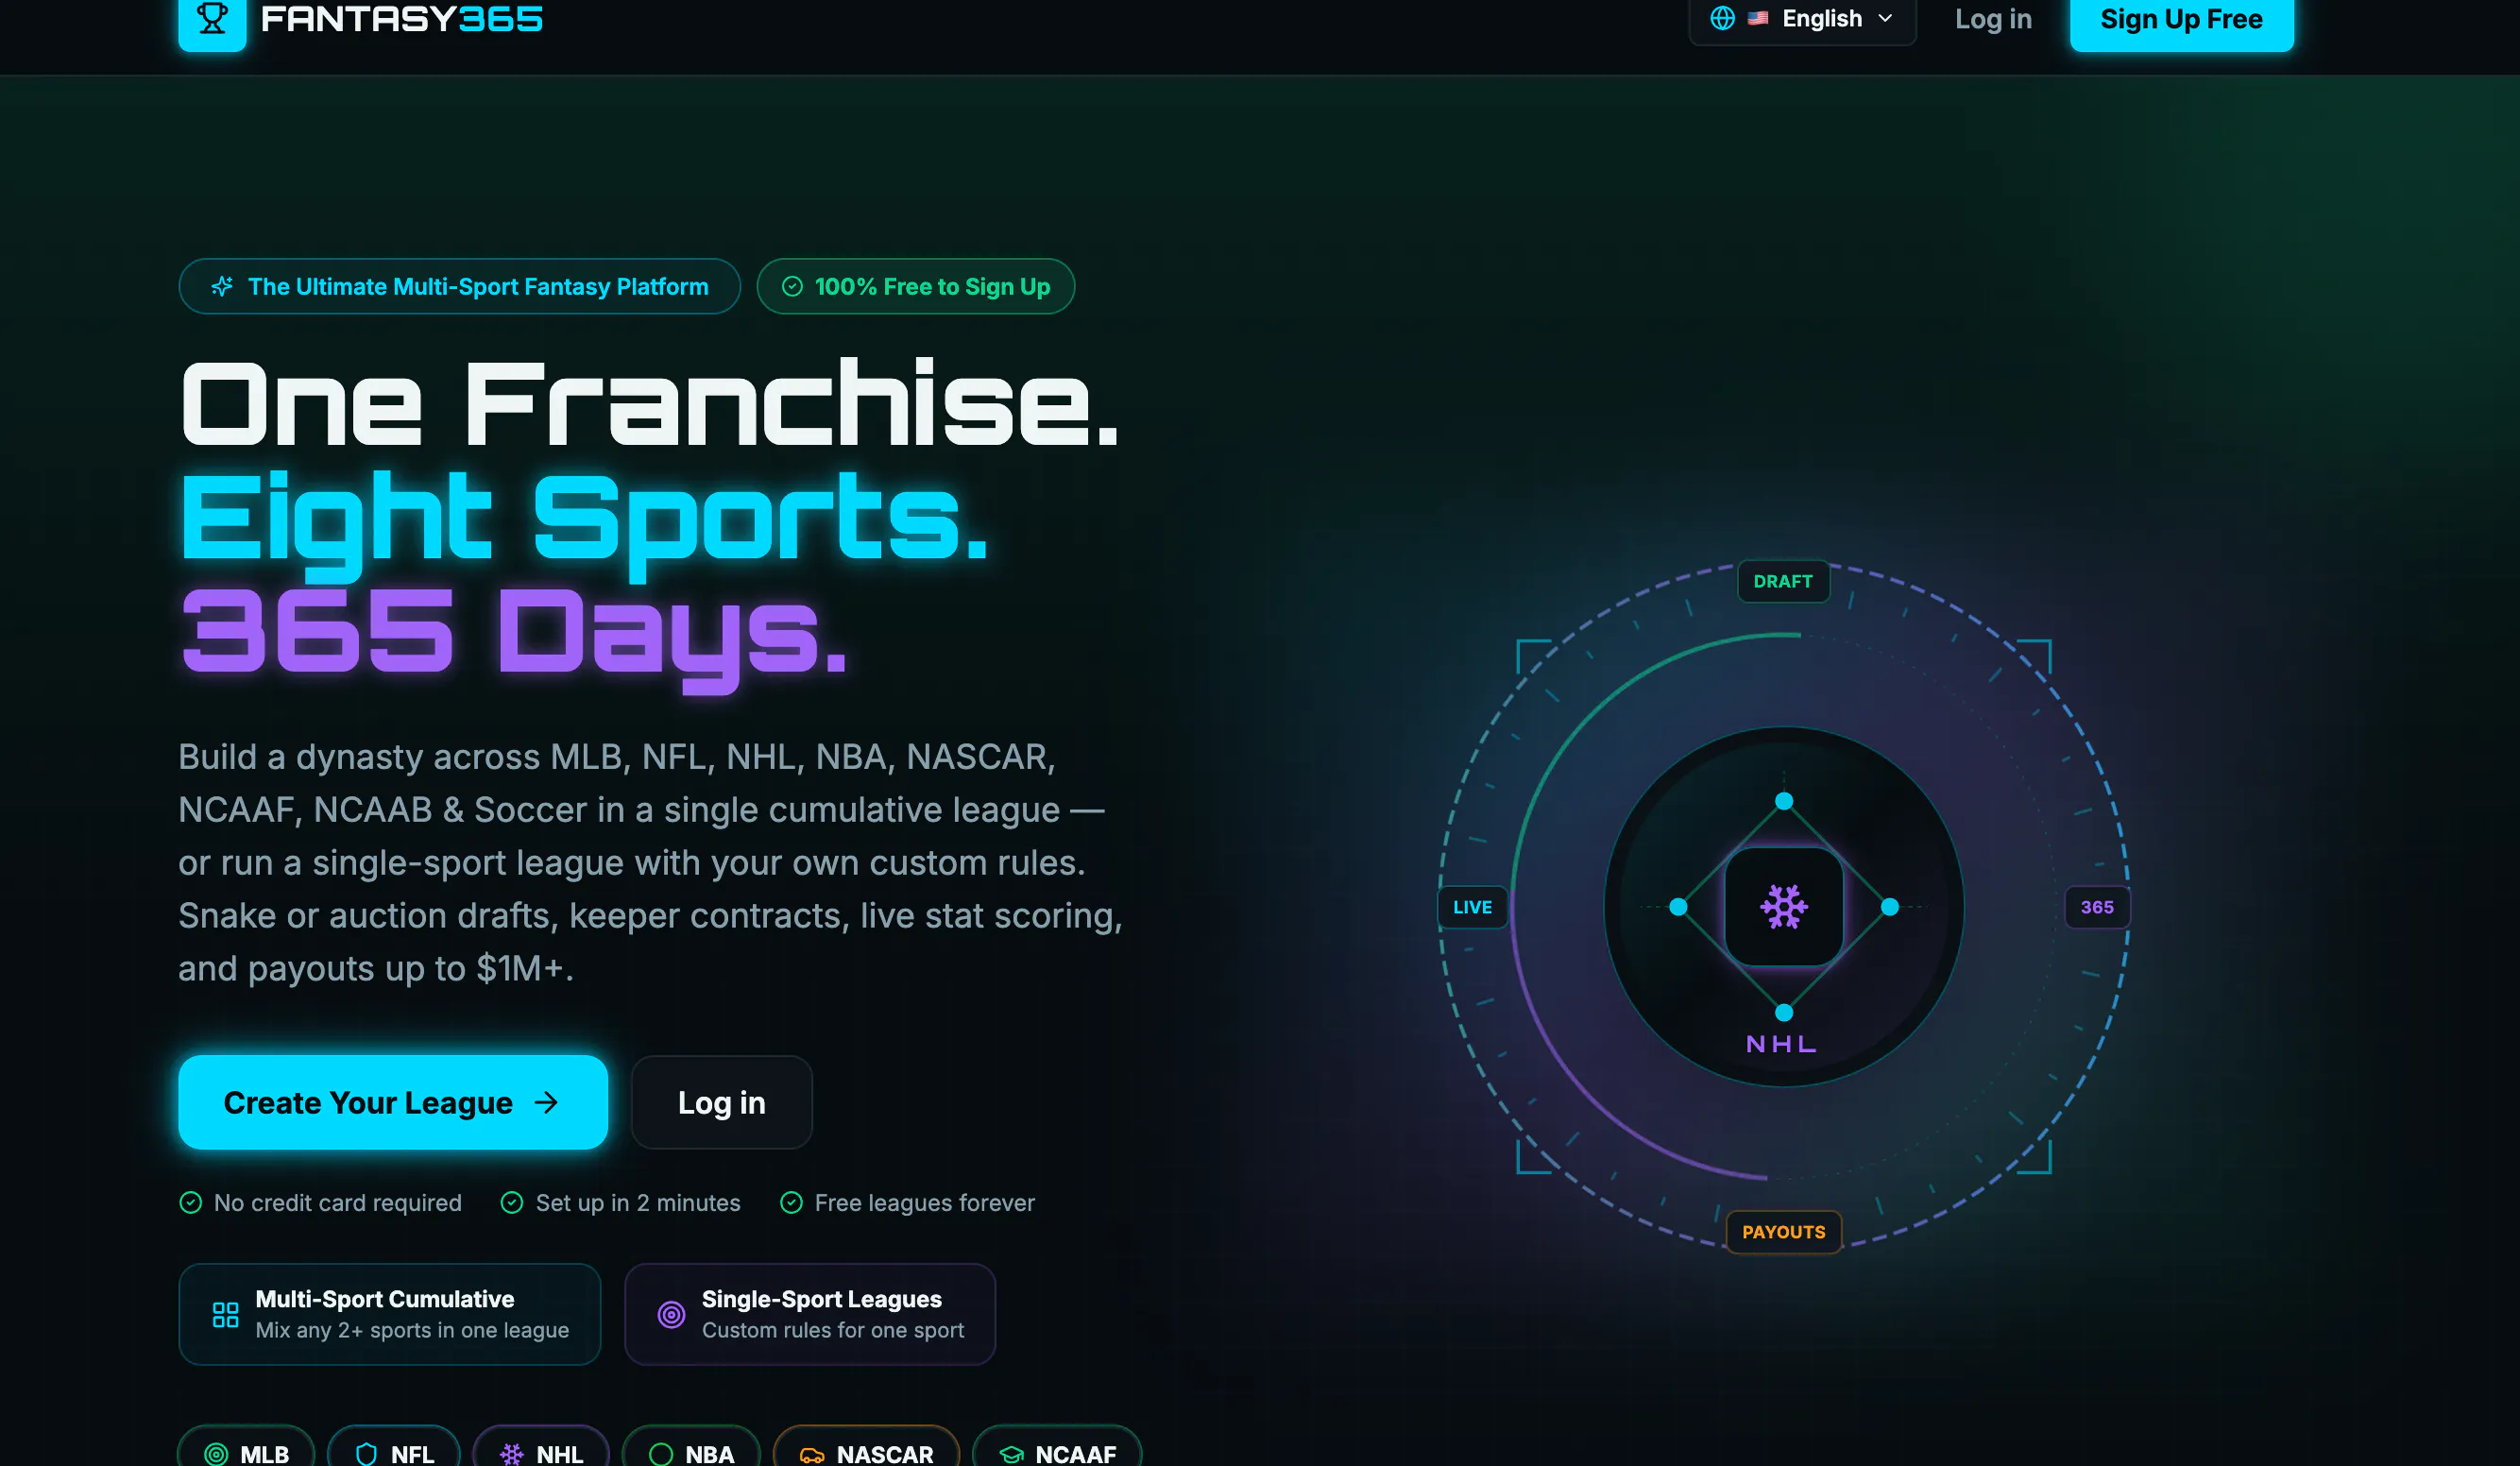Click the check icon by No credit card required
This screenshot has height=1466, width=2520.
click(190, 1202)
